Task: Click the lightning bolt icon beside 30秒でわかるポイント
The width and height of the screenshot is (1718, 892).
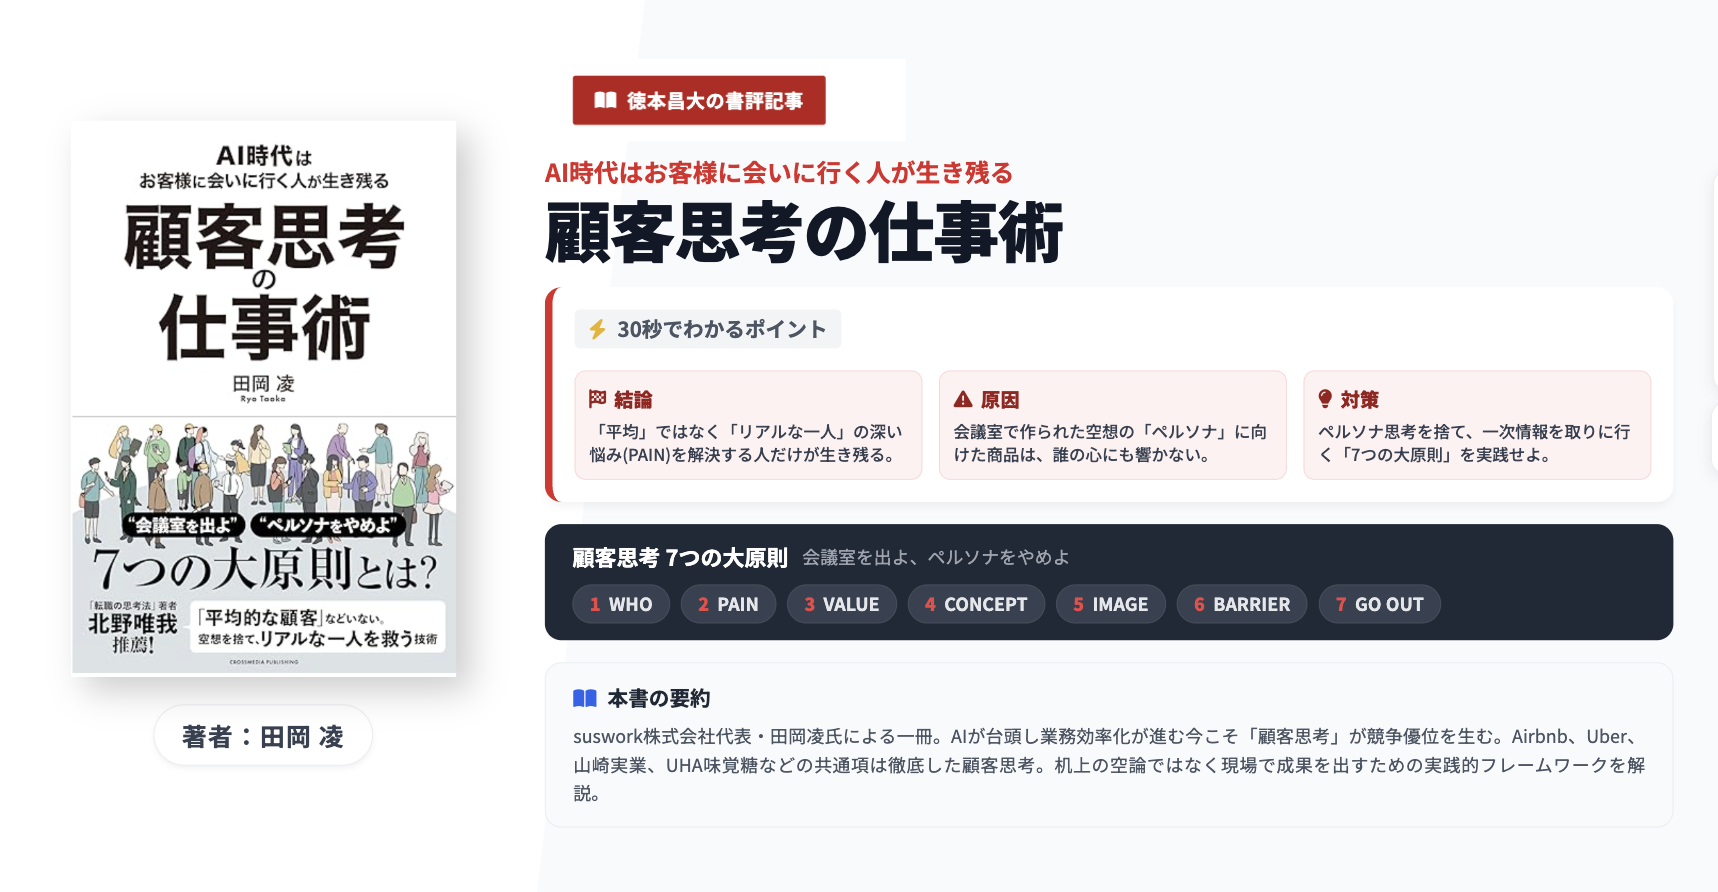Action: [597, 329]
